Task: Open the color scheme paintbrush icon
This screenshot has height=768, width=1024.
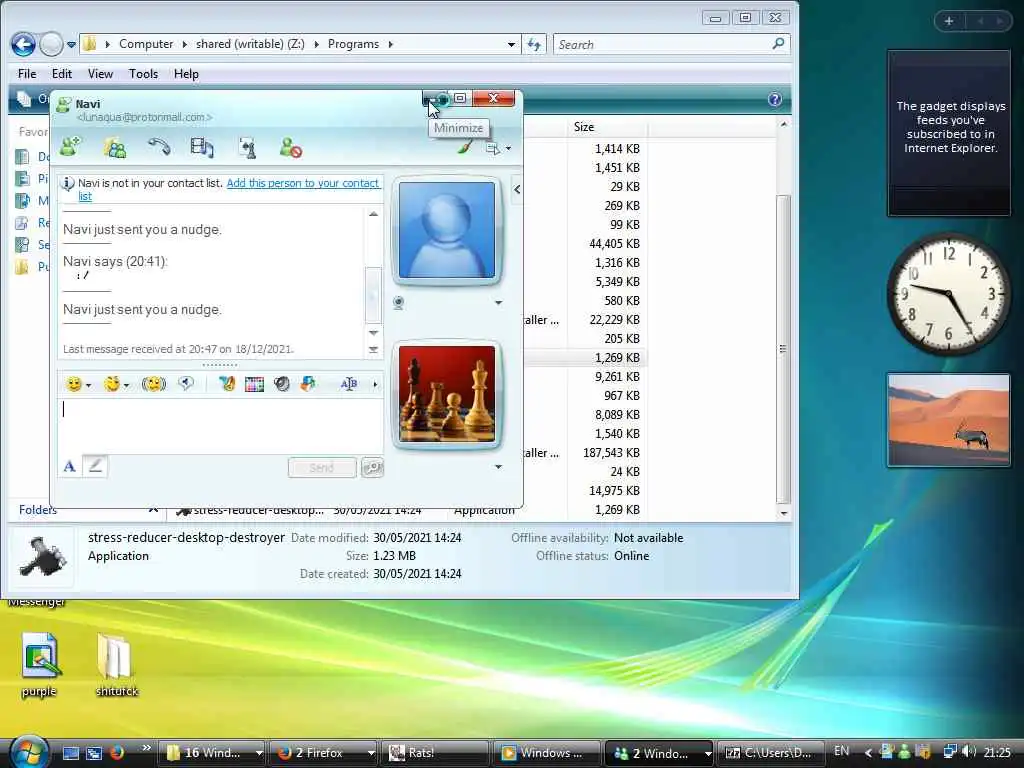Action: pos(464,148)
